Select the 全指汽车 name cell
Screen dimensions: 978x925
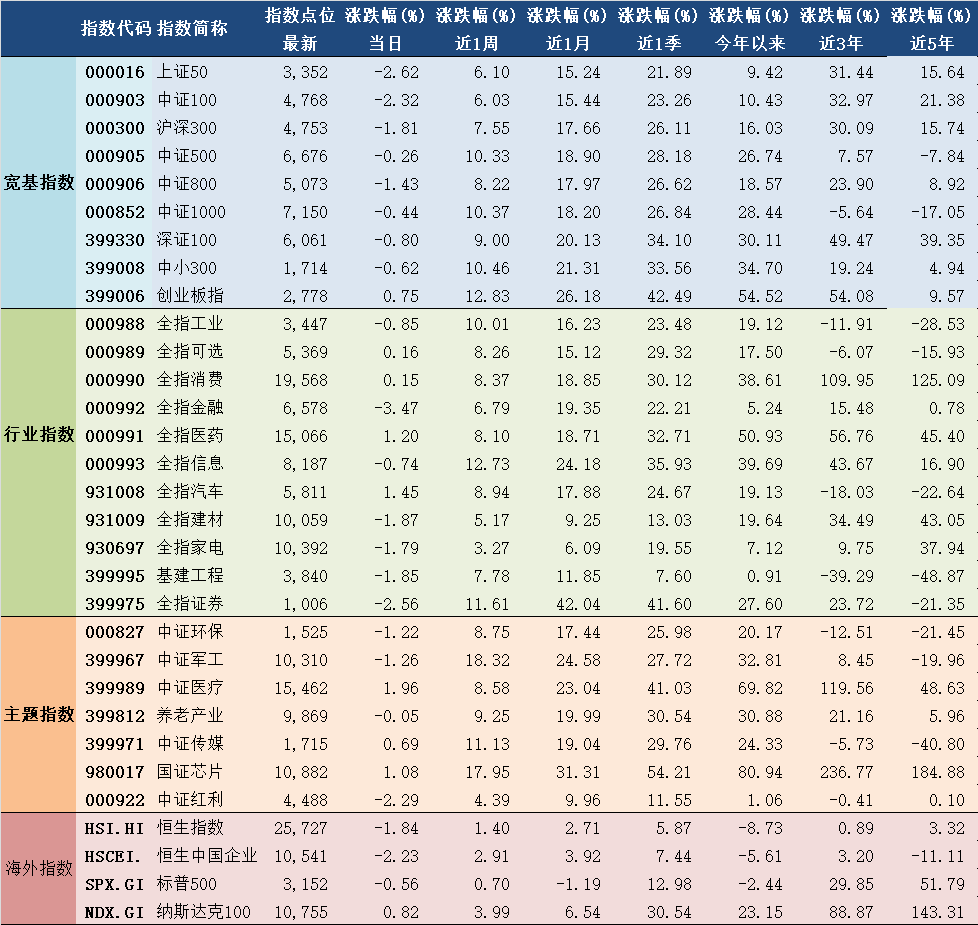[x=190, y=492]
